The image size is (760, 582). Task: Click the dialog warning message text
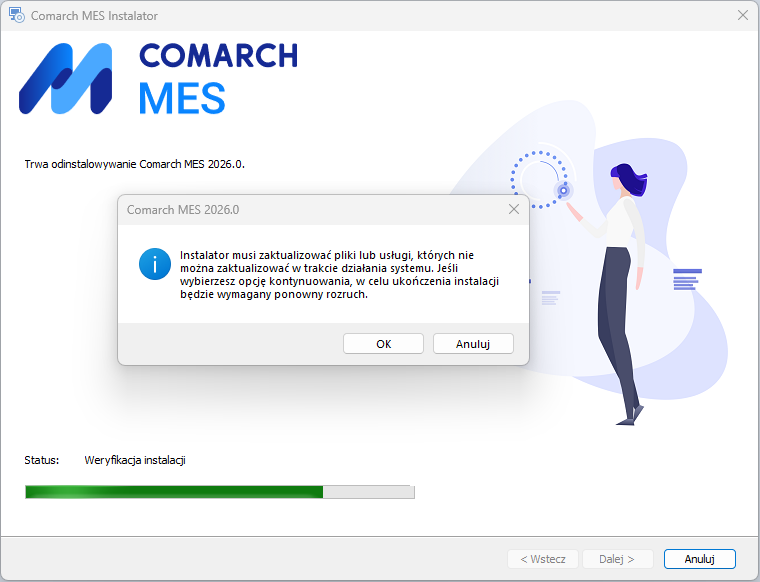click(339, 274)
